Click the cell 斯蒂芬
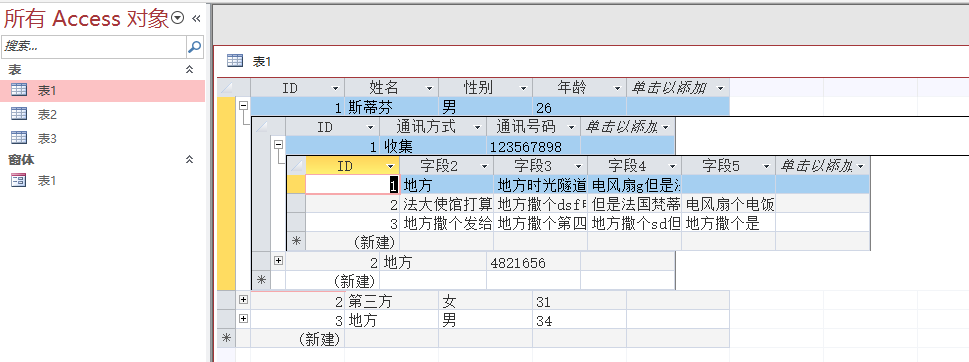Image resolution: width=969 pixels, height=362 pixels. pyautogui.click(x=392, y=107)
